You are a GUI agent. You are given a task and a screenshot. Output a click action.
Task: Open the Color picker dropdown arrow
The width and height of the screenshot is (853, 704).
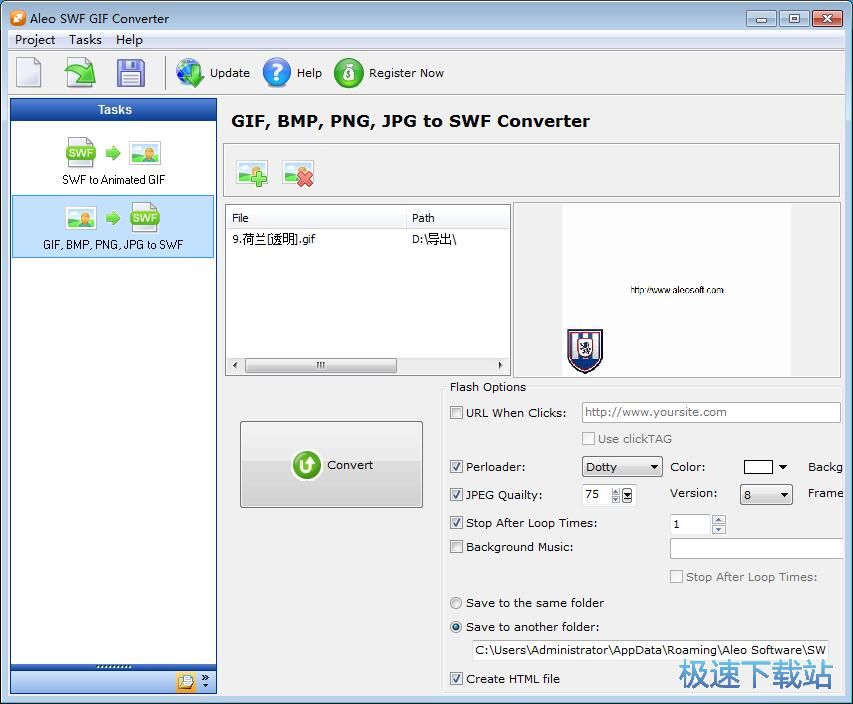coord(783,467)
